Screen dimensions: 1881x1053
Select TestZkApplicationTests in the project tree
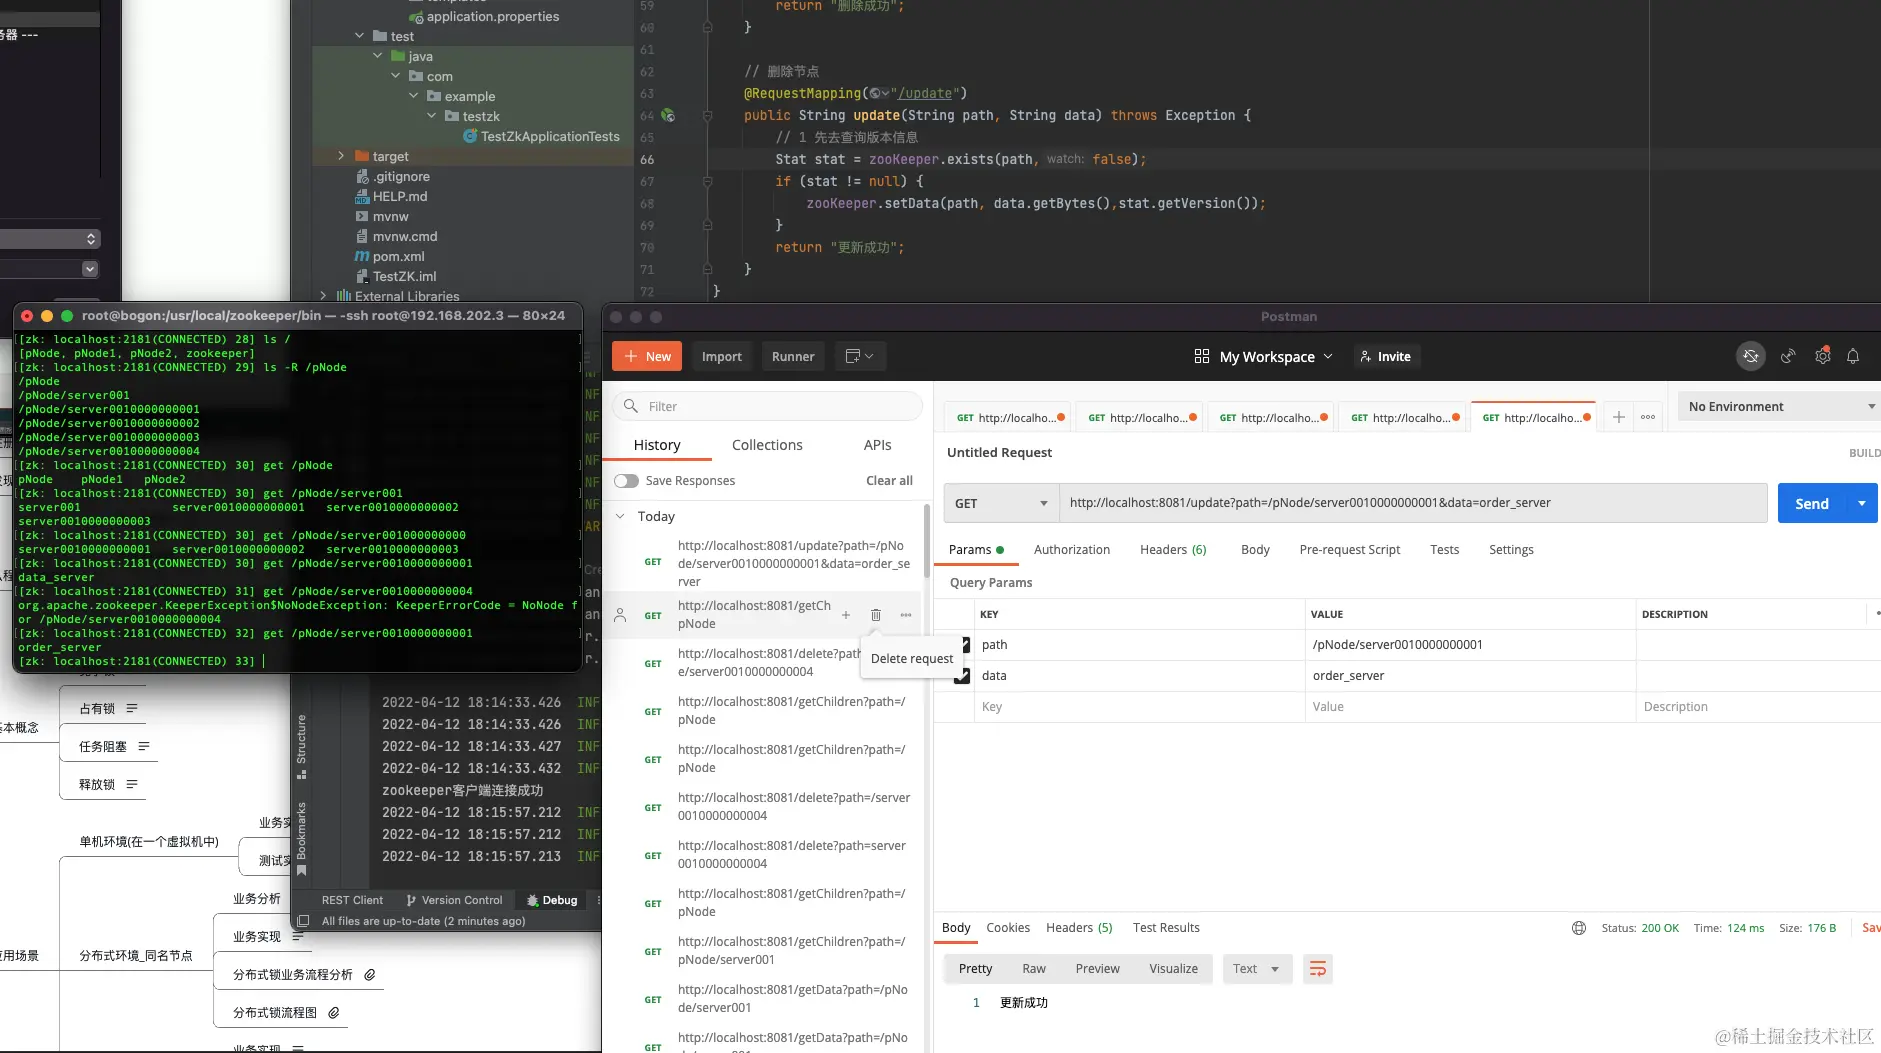tap(550, 136)
